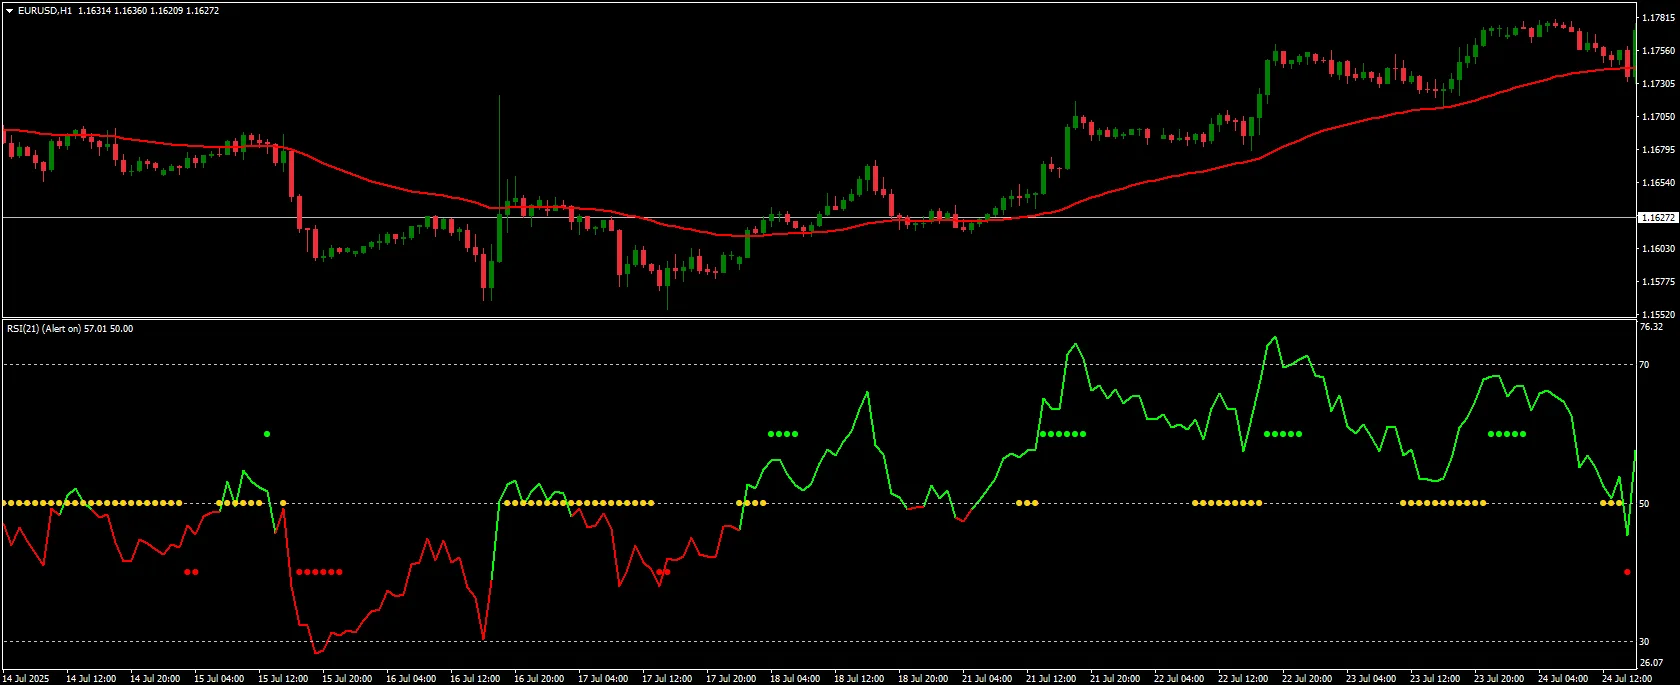
Task: Select the RSI(21) (Alert on) indicator label
Action: pos(43,329)
